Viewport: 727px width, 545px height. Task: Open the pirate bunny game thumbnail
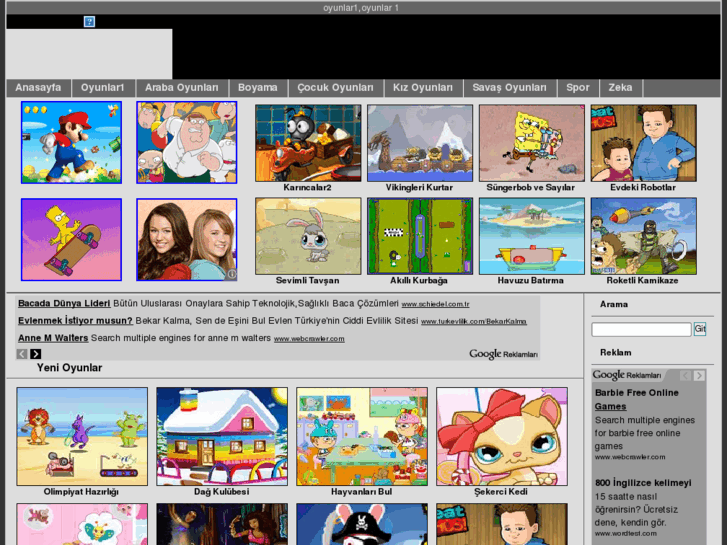pyautogui.click(x=362, y=524)
